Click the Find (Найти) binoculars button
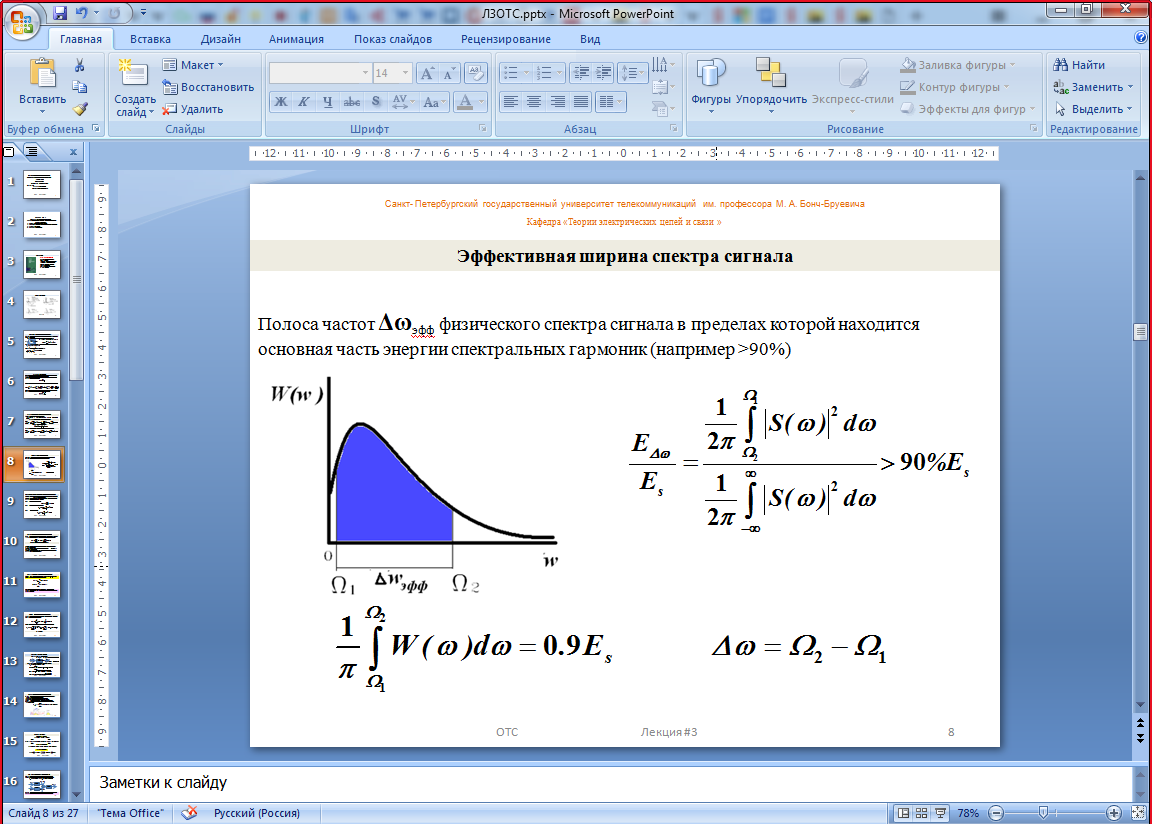This screenshot has height=824, width=1152. pos(1079,65)
